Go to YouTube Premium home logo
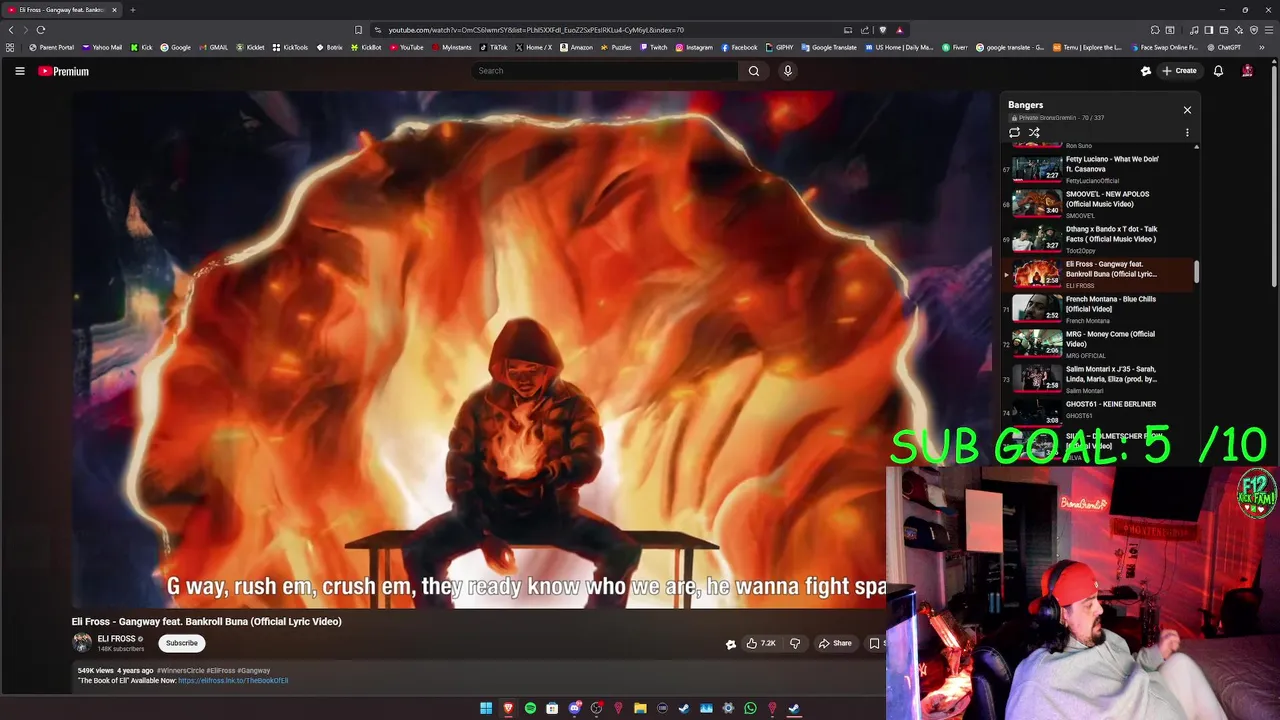The width and height of the screenshot is (1280, 720). [x=64, y=71]
